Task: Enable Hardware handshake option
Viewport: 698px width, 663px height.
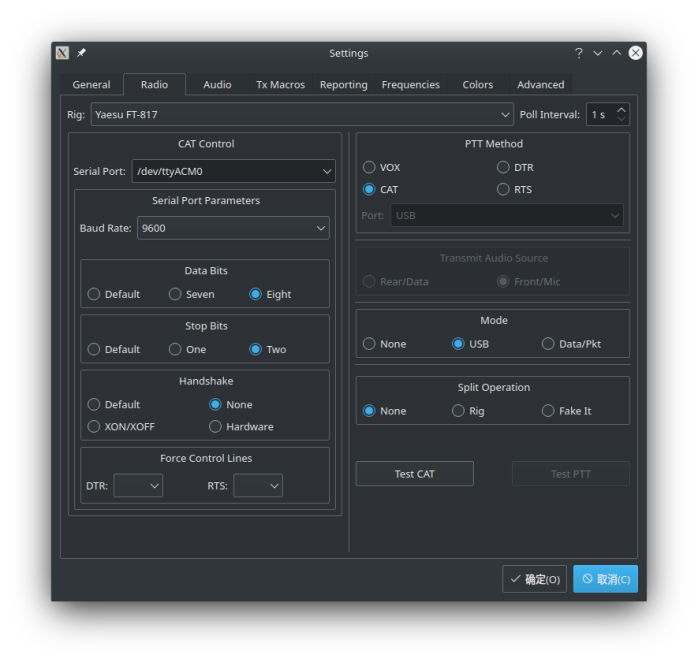Action: click(x=216, y=426)
